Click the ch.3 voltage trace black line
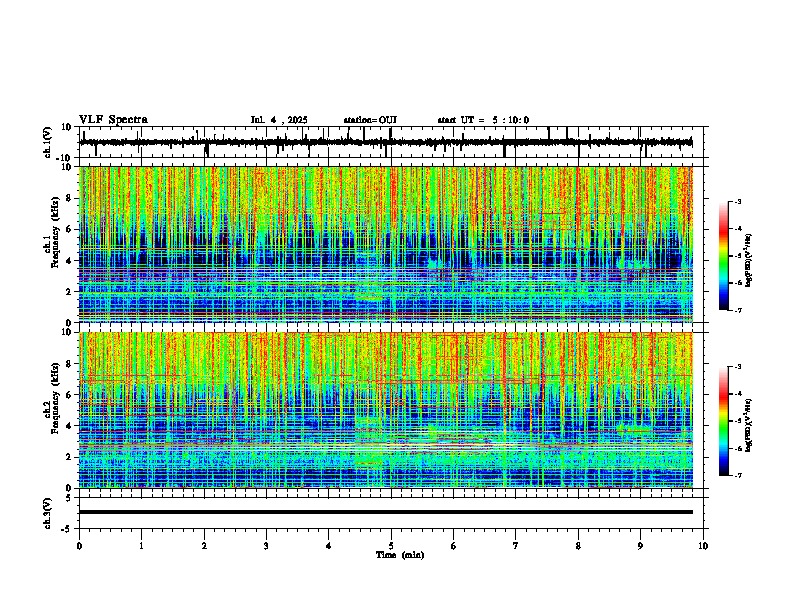 click(x=386, y=512)
